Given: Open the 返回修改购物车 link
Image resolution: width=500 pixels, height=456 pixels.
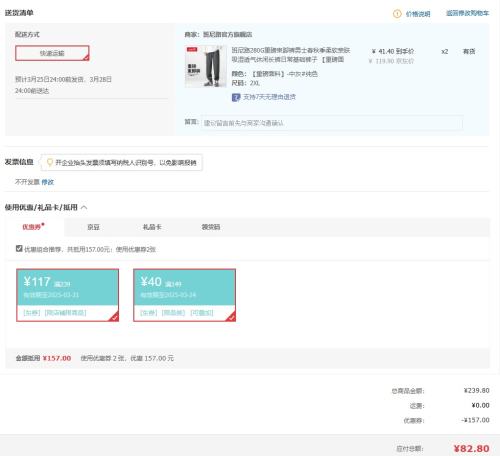Looking at the screenshot, I should (467, 13).
